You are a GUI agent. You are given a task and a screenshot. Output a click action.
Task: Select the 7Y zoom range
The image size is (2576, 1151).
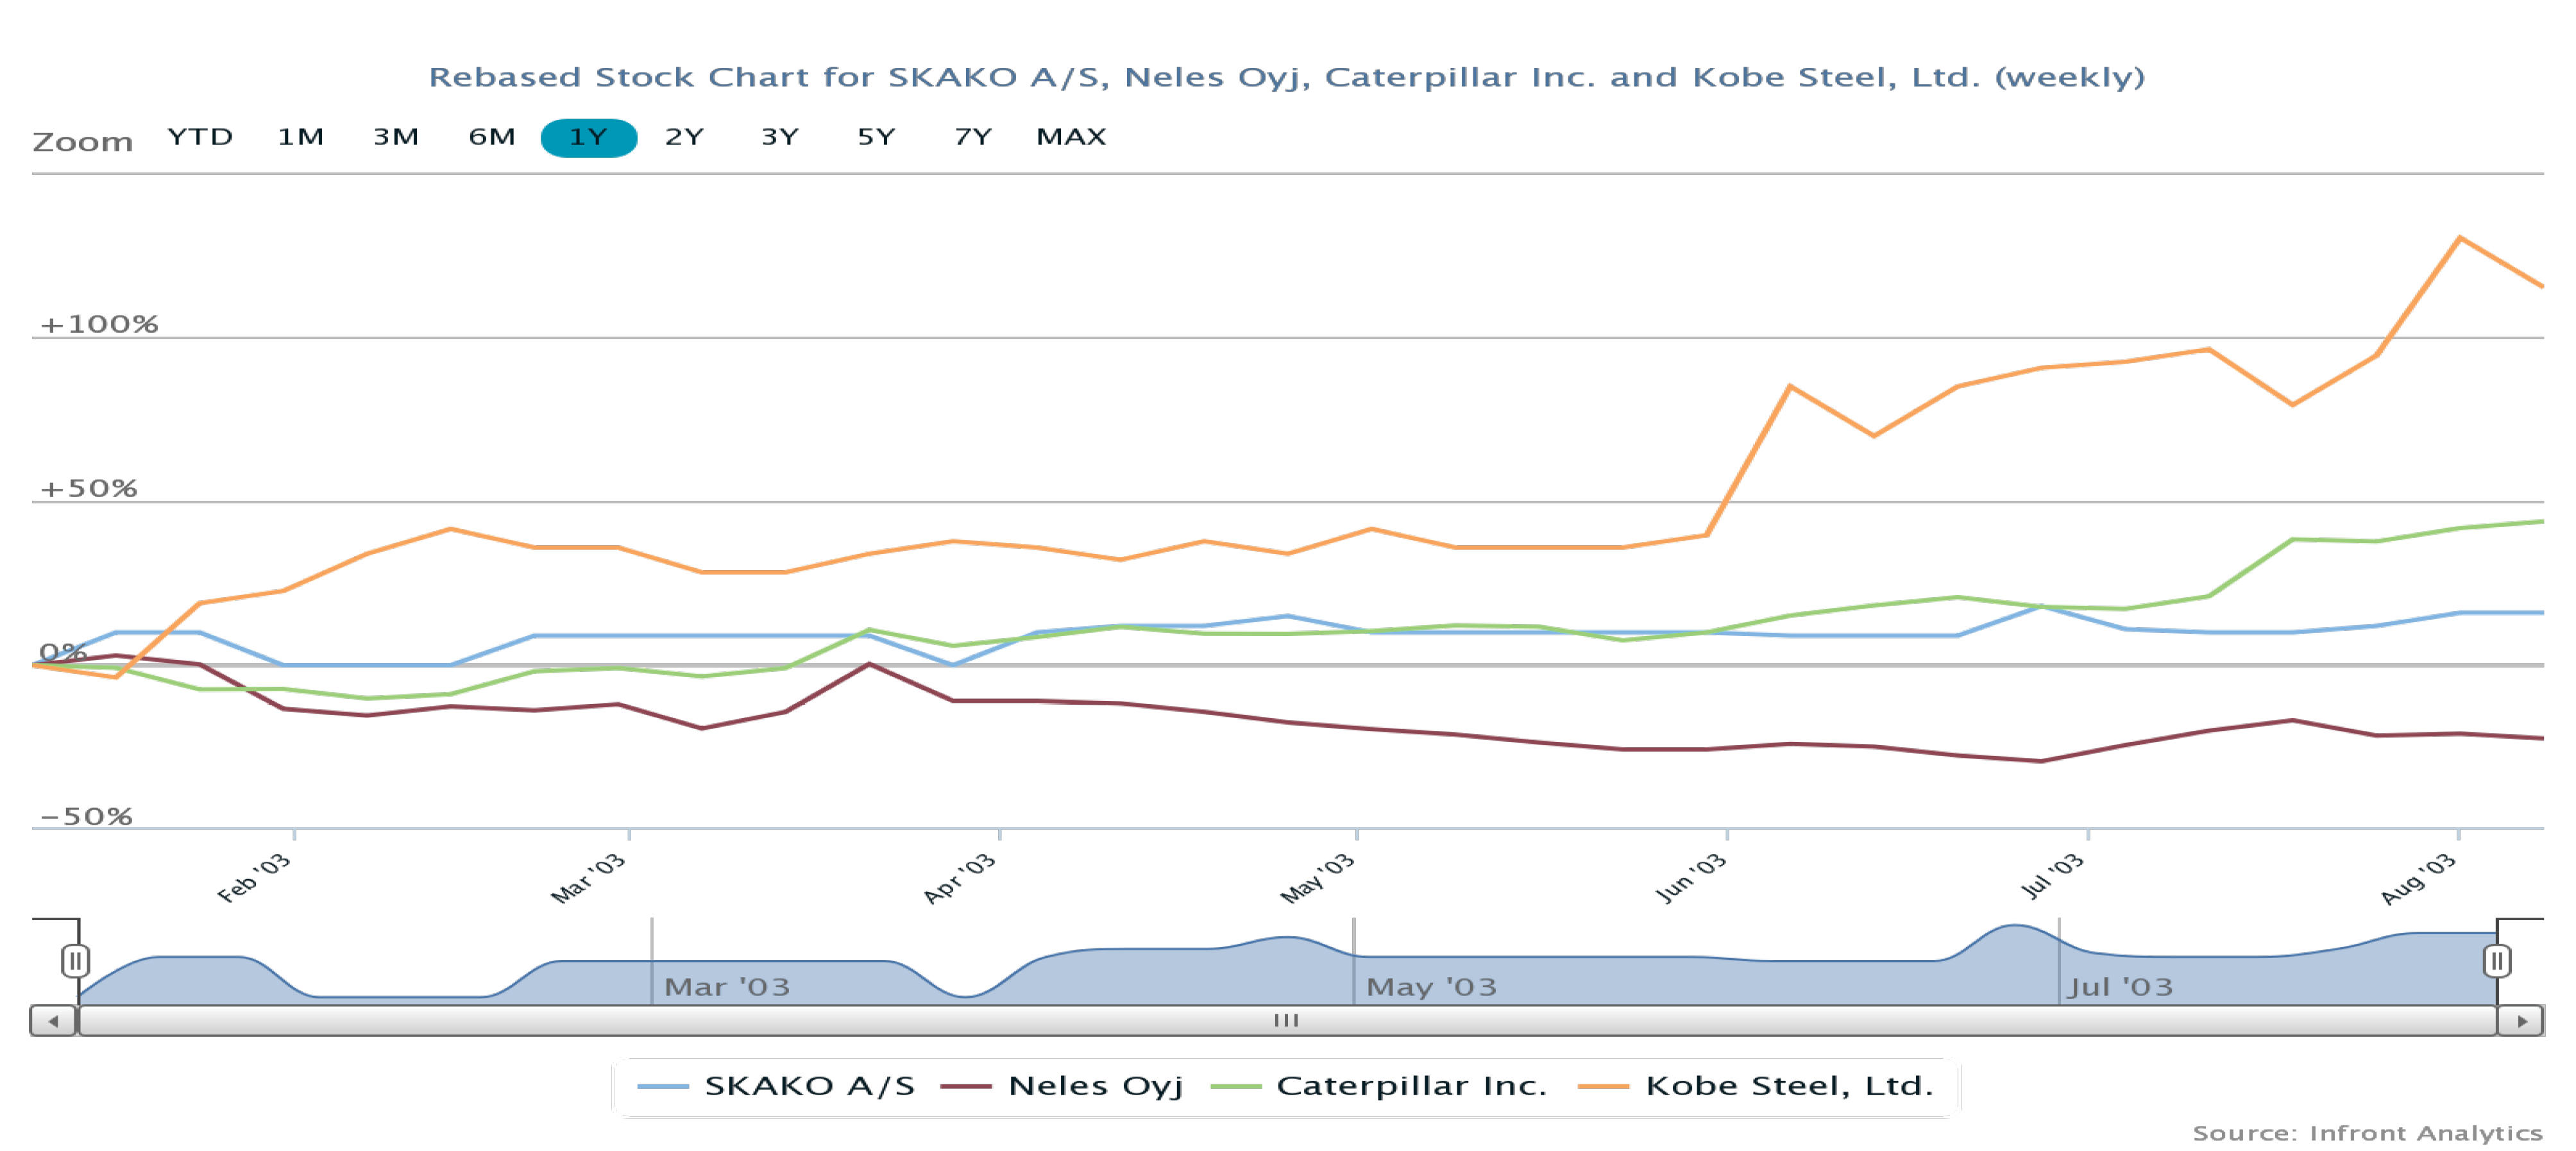(x=972, y=137)
